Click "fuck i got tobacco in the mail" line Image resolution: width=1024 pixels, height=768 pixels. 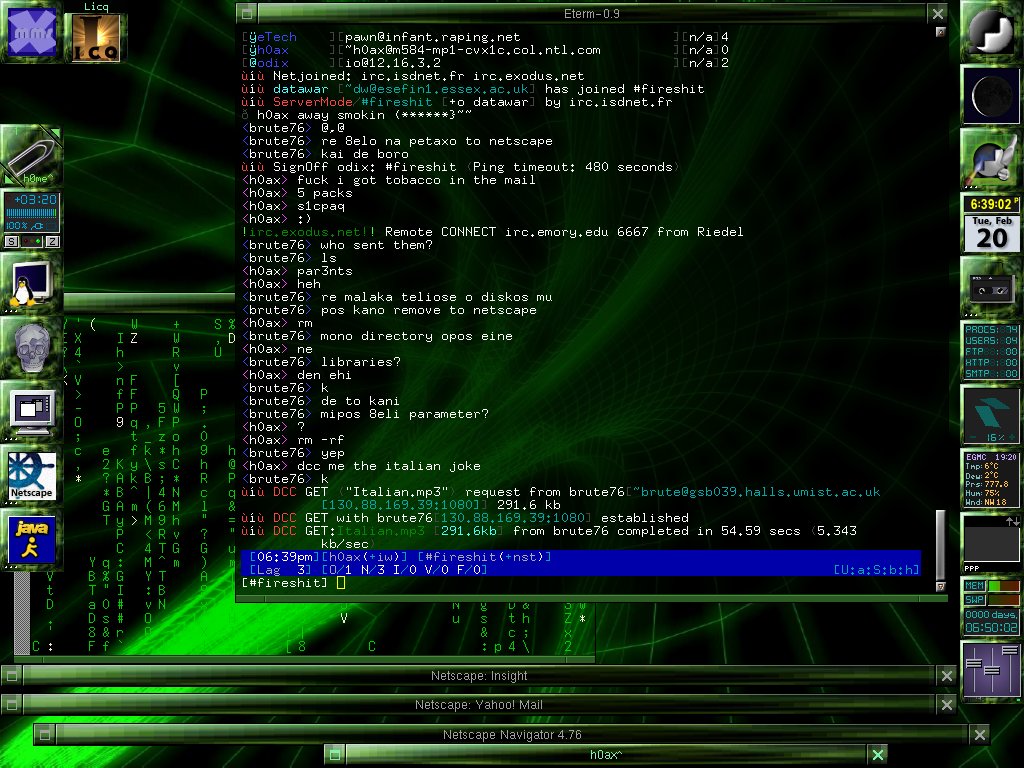pyautogui.click(x=389, y=180)
